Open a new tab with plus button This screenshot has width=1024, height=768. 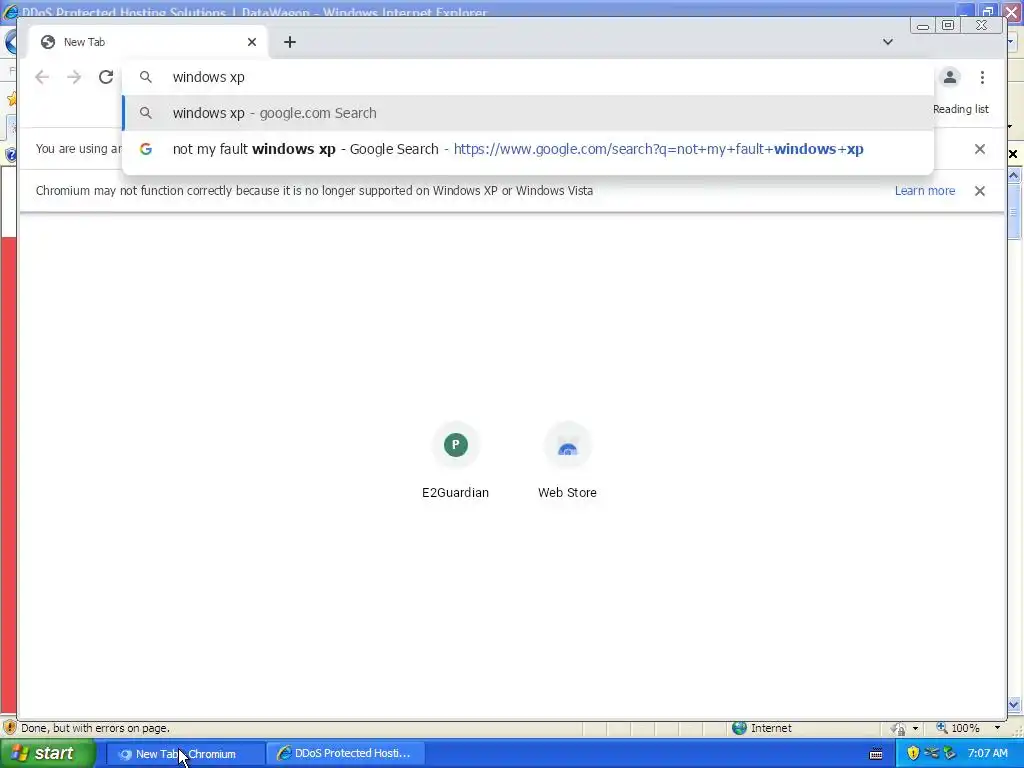tap(290, 42)
